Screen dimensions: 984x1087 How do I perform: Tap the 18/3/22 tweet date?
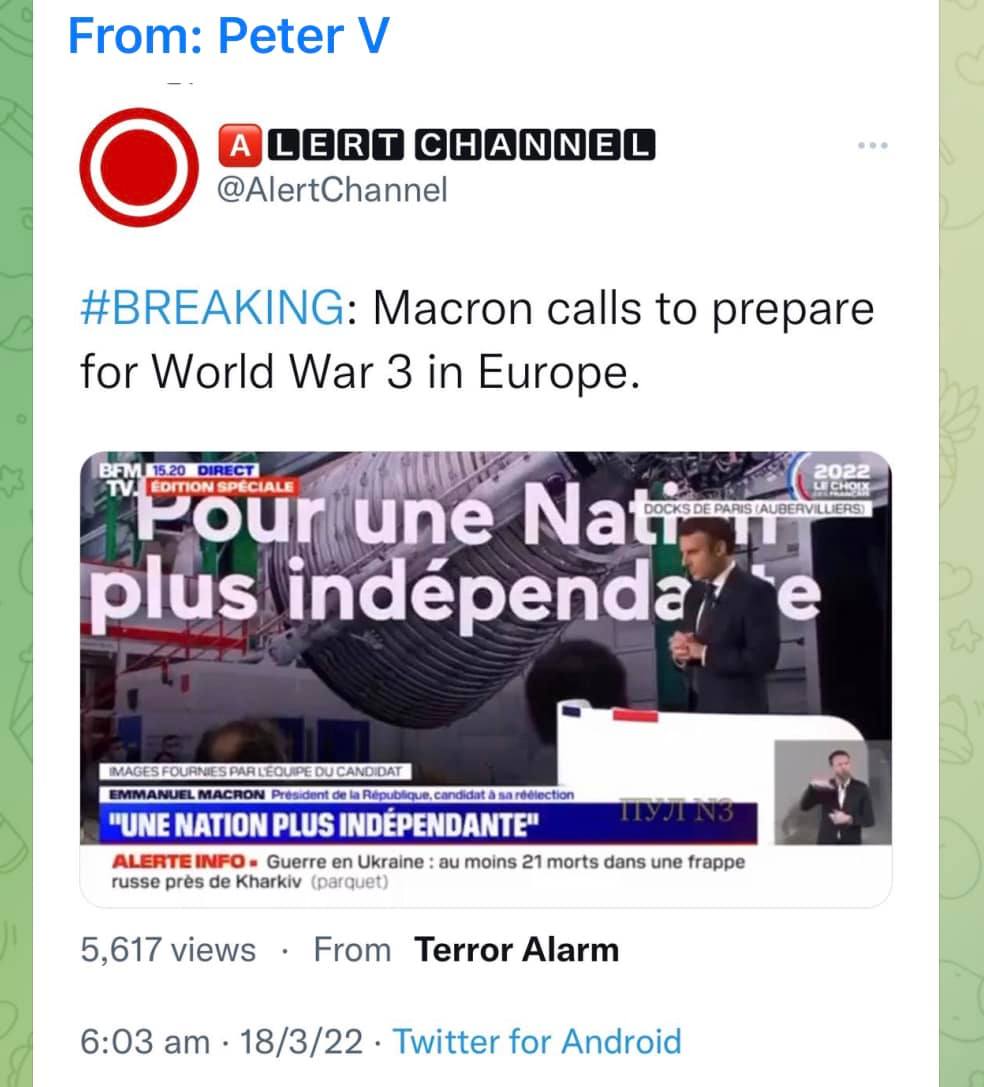click(x=301, y=1041)
